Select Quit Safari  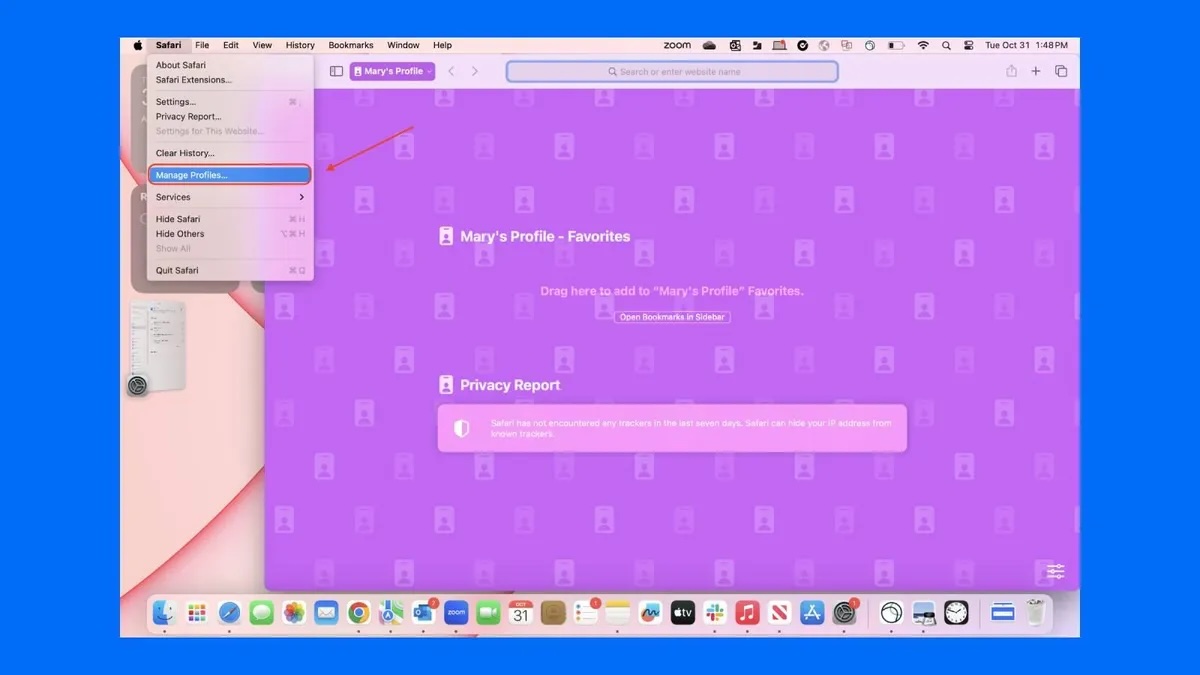tap(230, 270)
